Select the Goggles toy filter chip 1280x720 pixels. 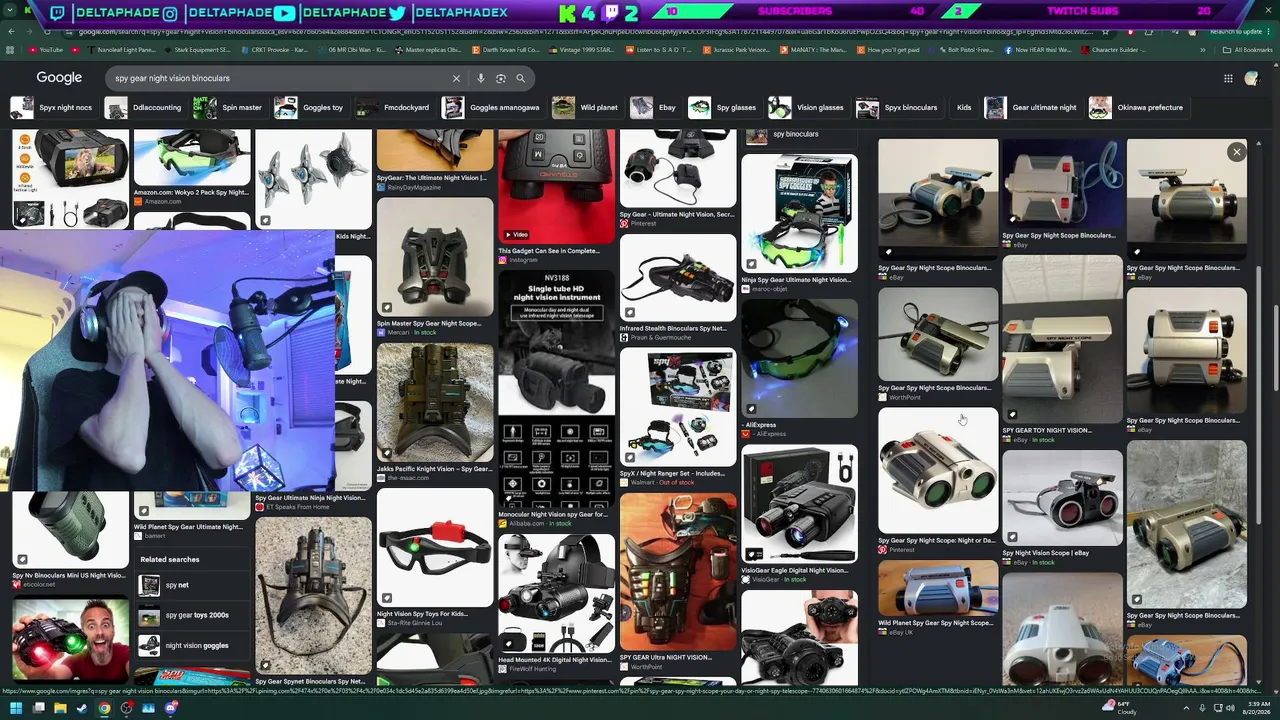point(310,107)
